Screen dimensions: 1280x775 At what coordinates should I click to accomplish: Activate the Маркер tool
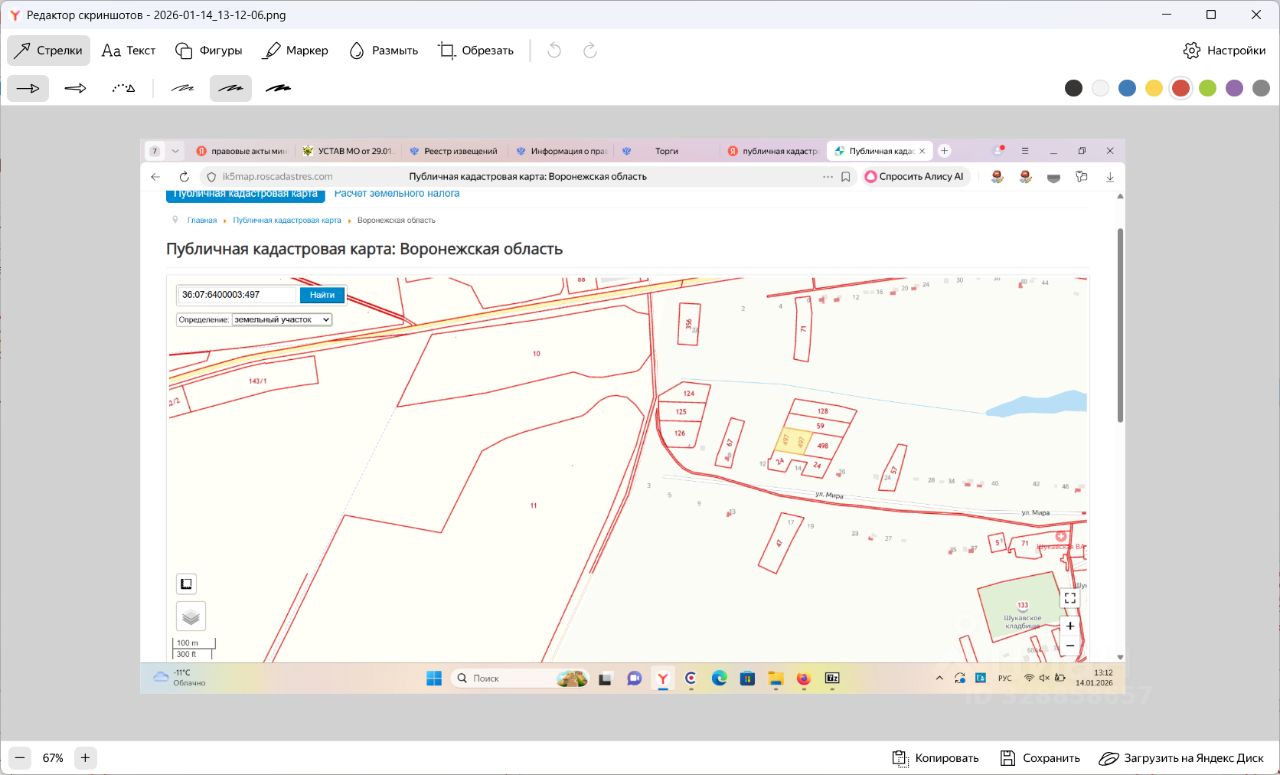tap(294, 50)
